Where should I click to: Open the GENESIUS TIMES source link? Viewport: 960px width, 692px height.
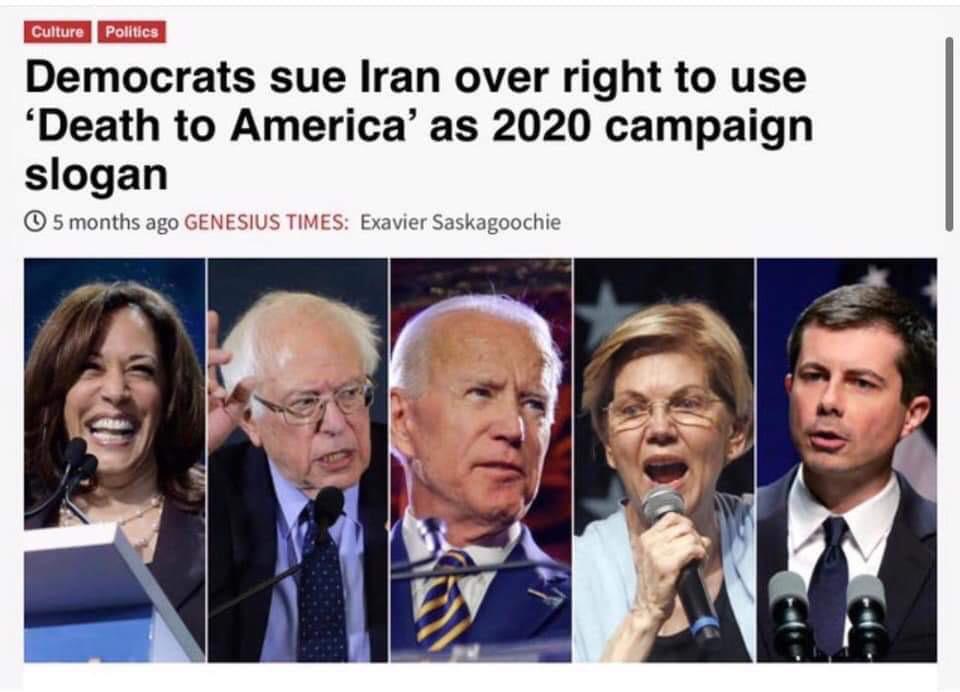point(266,222)
